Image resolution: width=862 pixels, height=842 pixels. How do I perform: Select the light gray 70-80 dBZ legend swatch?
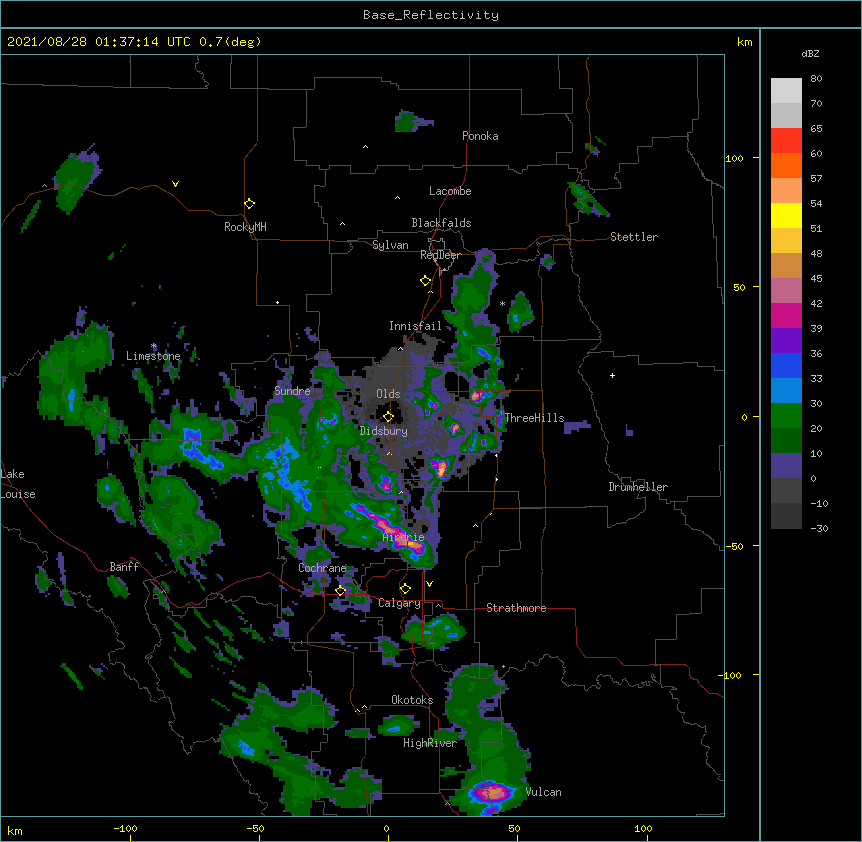pos(786,91)
